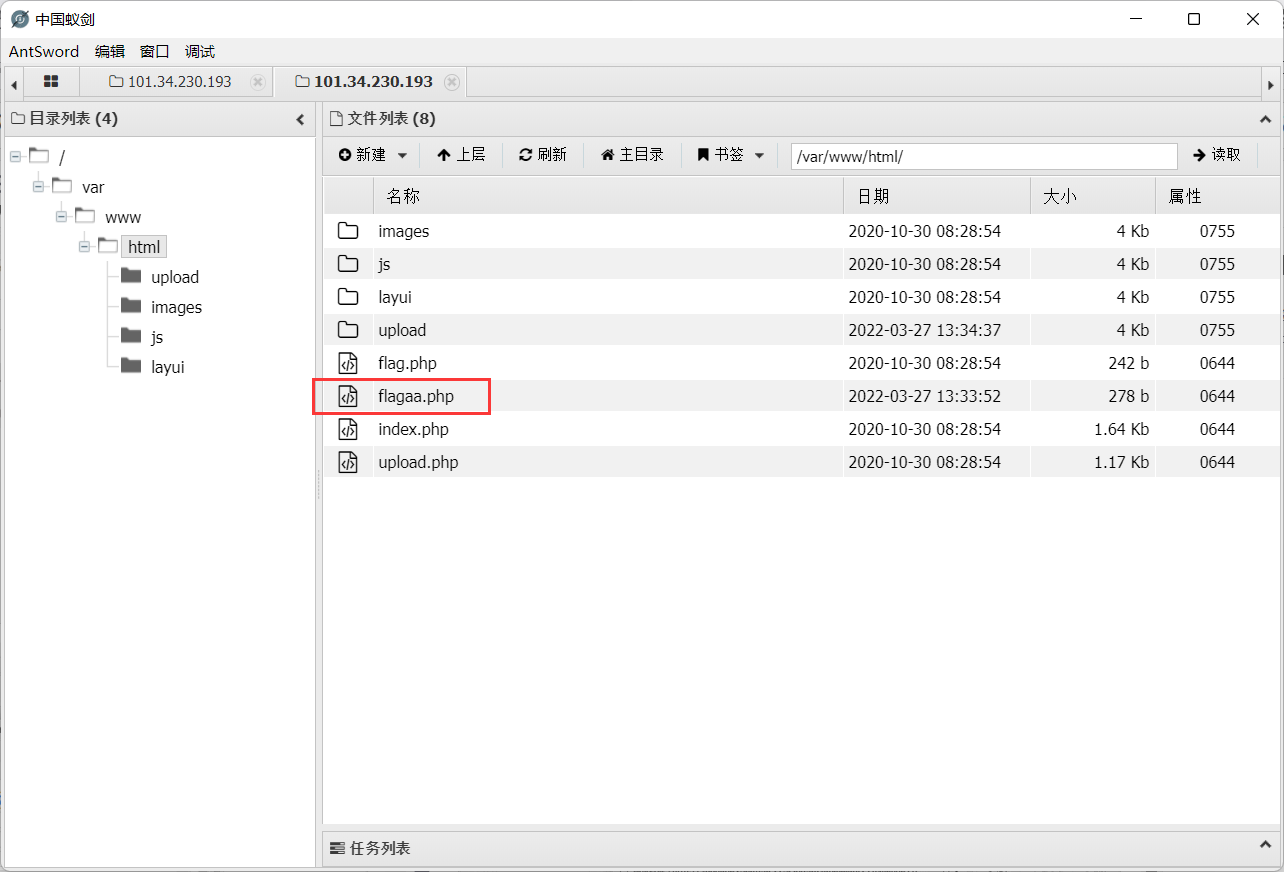Sort by 属性 column header
Viewport: 1284px width, 872px height.
tap(1217, 196)
